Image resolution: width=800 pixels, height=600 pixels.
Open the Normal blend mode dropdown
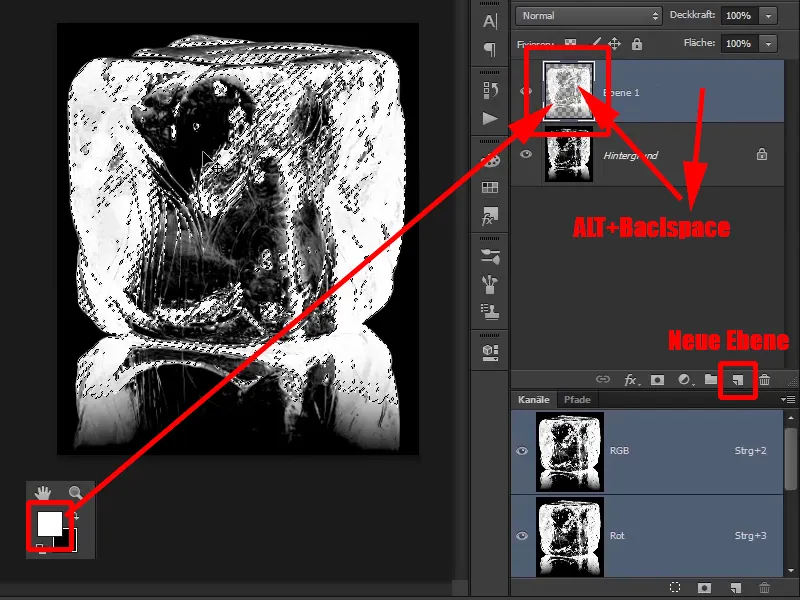click(x=589, y=16)
